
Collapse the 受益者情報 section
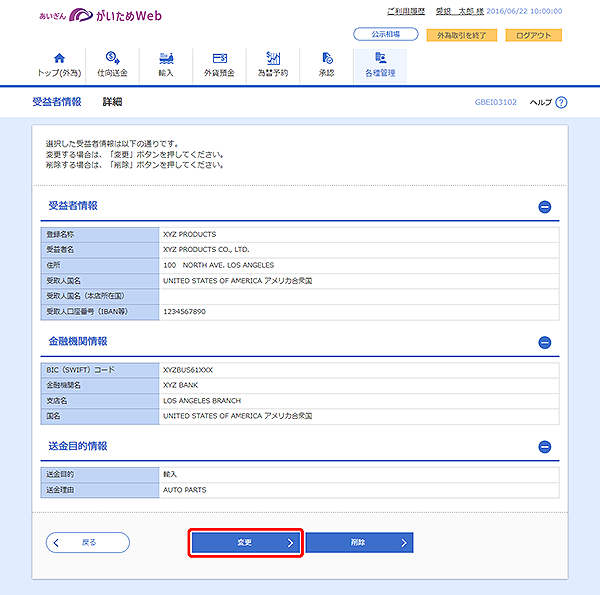click(x=545, y=207)
